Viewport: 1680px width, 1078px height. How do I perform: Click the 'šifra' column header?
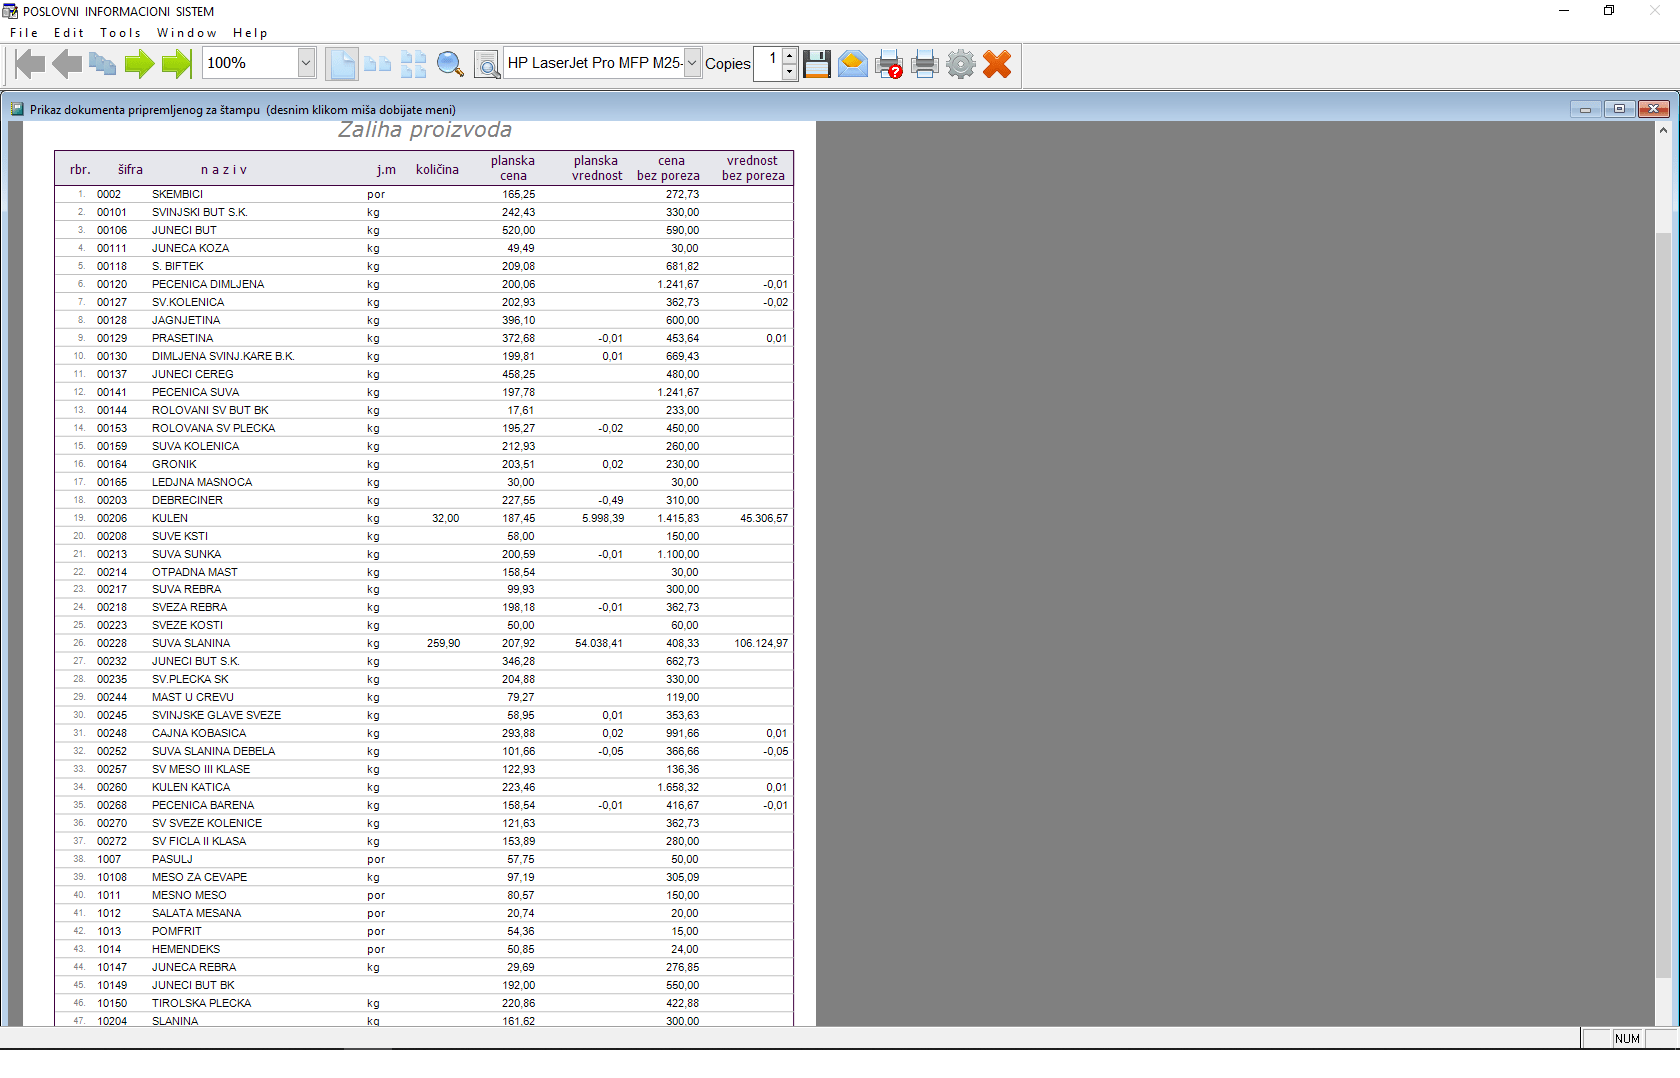click(x=130, y=170)
